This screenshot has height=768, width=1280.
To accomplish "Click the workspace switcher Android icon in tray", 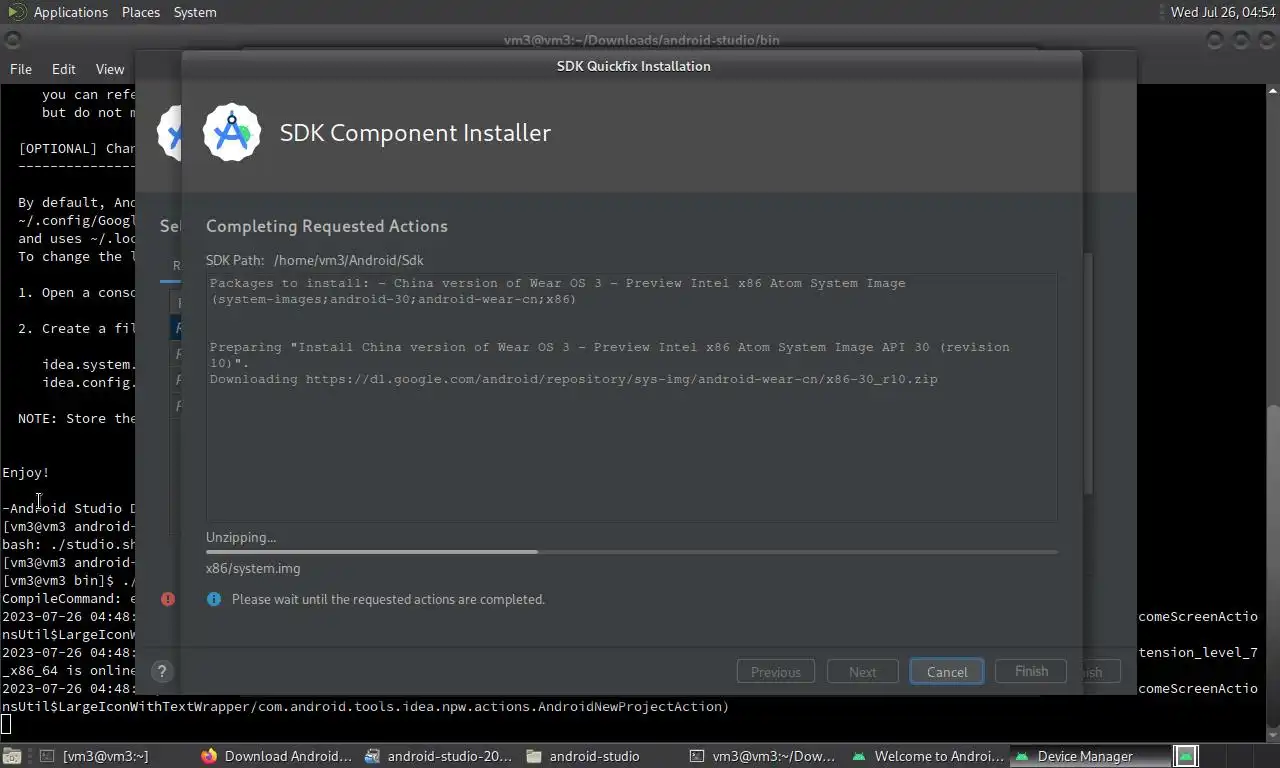I will 1186,756.
